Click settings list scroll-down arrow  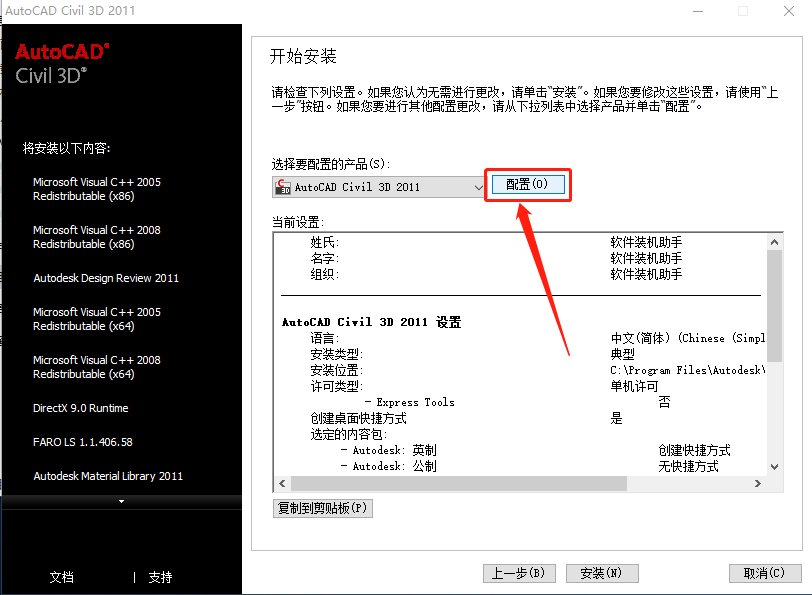(774, 467)
